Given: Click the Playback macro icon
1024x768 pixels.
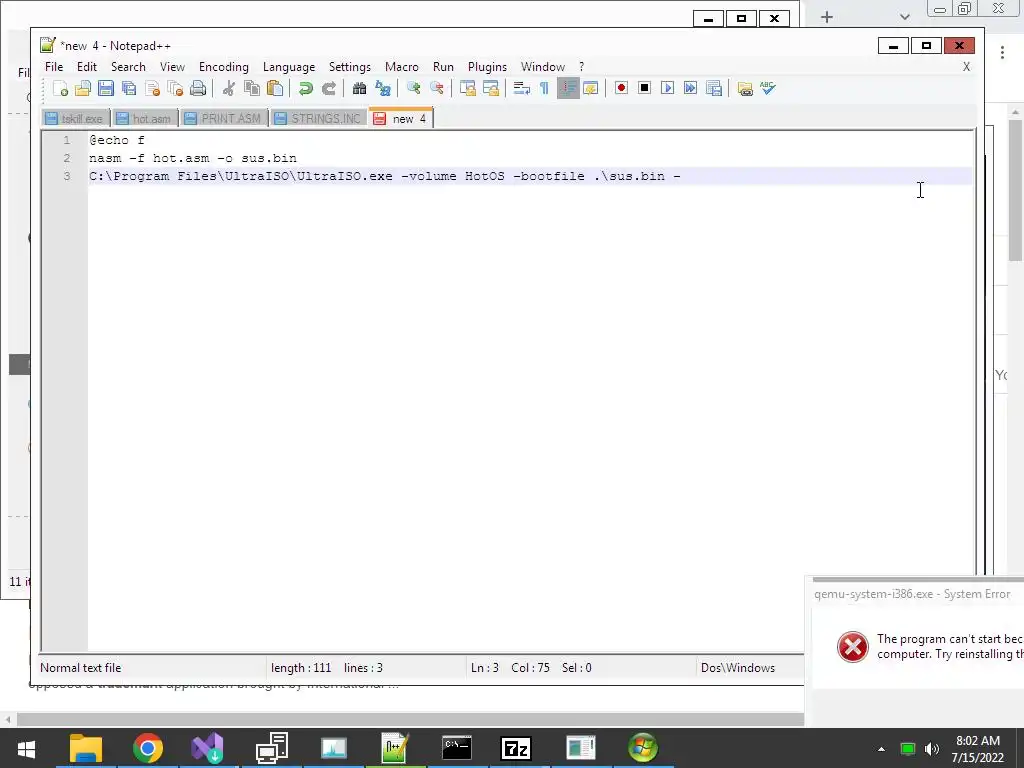Looking at the screenshot, I should (667, 88).
